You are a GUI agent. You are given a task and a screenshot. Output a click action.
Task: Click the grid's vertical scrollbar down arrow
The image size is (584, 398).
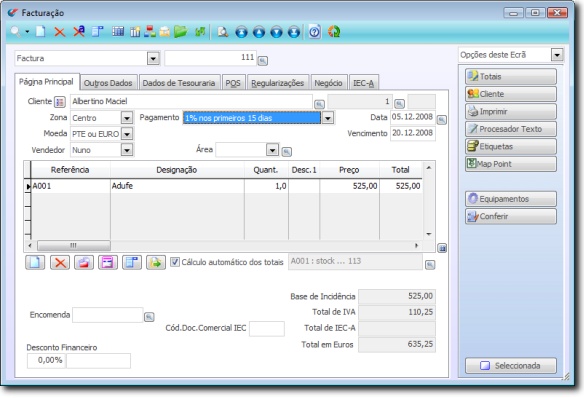pyautogui.click(x=429, y=234)
